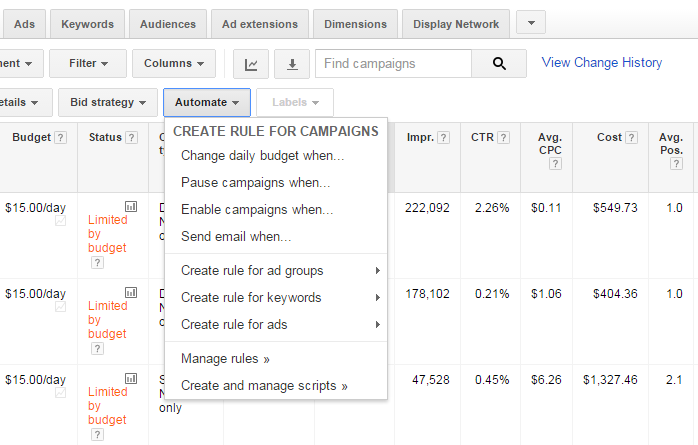Click the $15.00/day budget in 222,092 row
The width and height of the screenshot is (698, 445).
tap(36, 208)
